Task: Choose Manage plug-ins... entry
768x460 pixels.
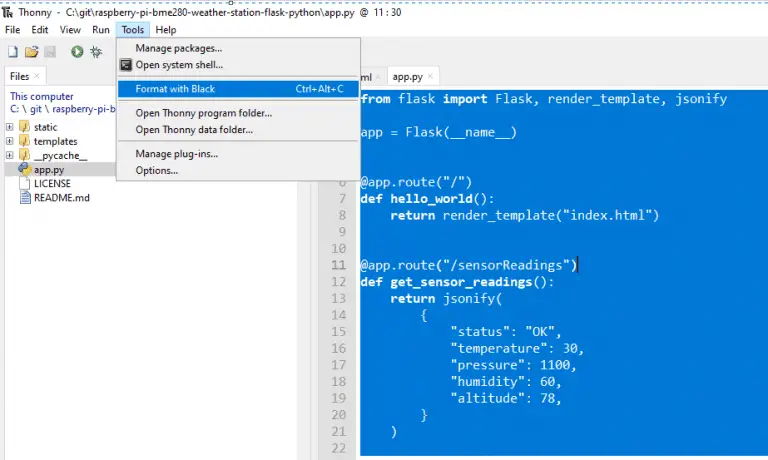Action: pos(239,153)
